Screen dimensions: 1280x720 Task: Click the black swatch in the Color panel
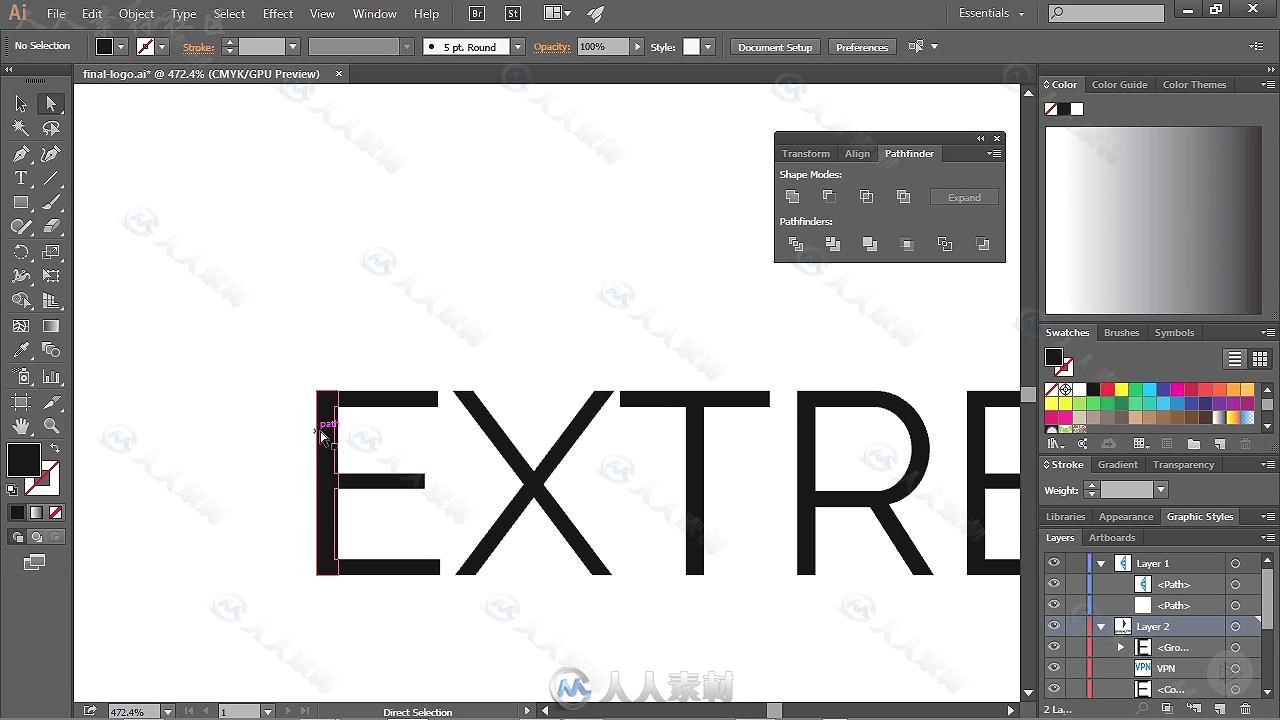[x=1064, y=109]
